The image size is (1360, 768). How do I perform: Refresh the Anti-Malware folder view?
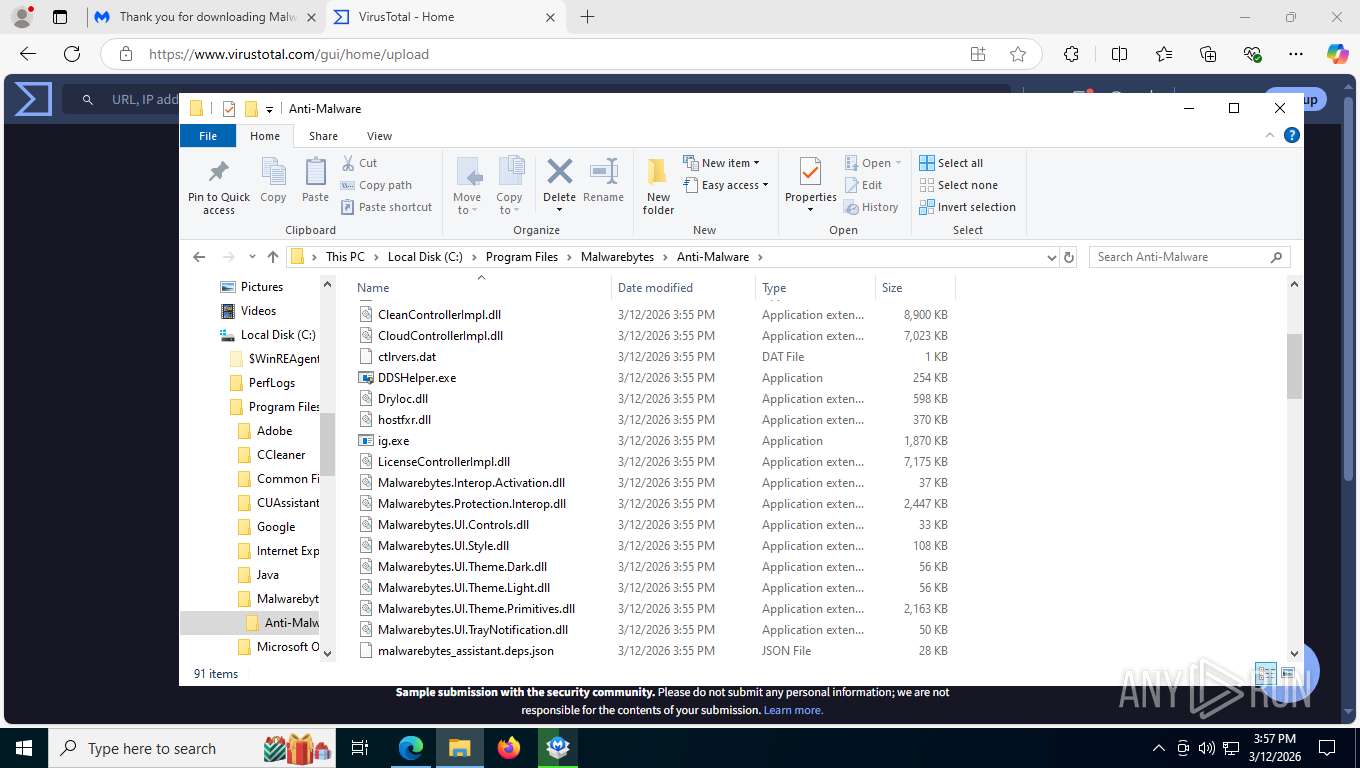[x=1069, y=257]
